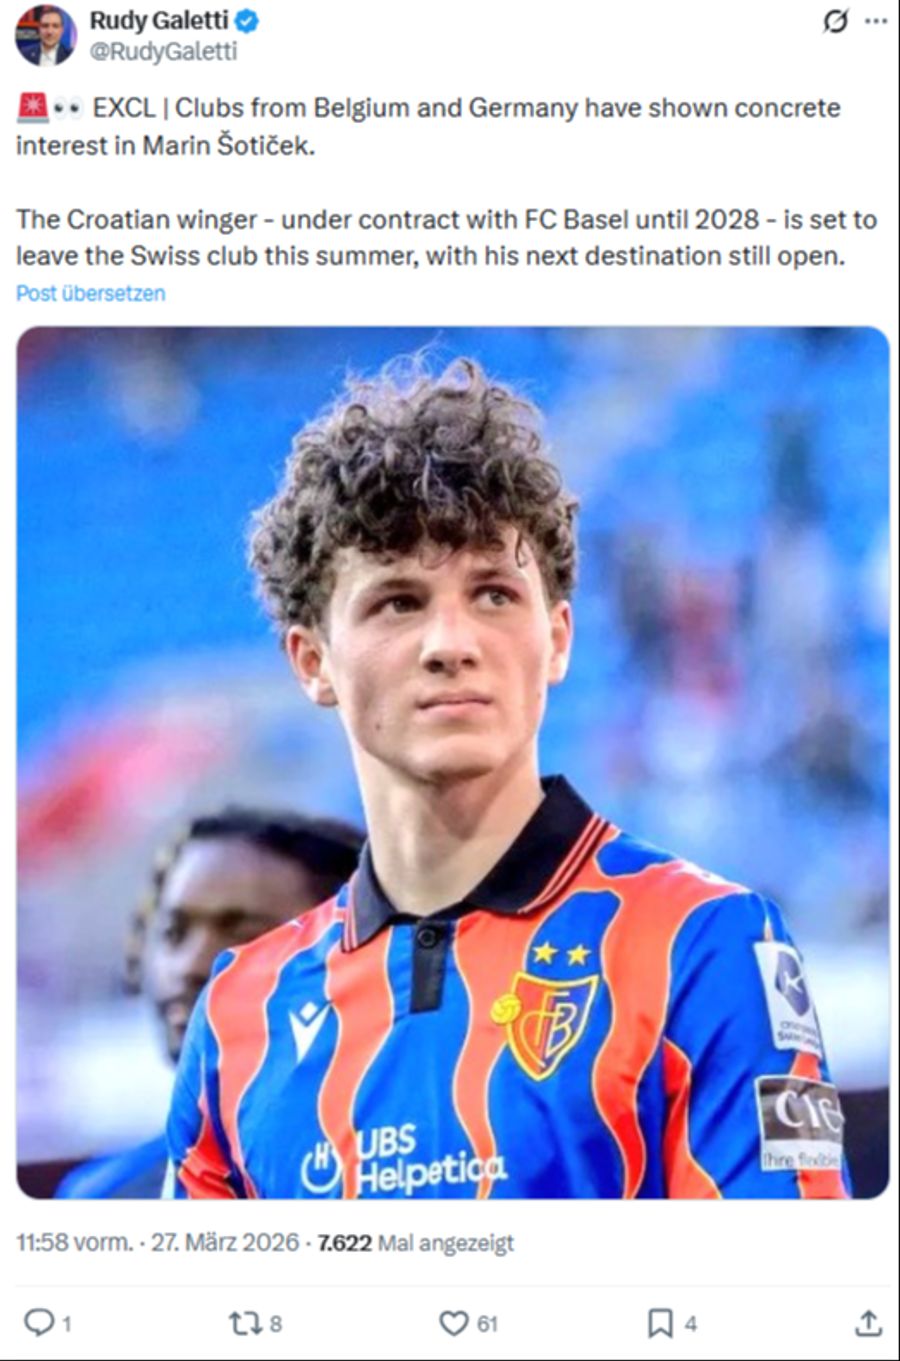Click the blue verified badge
The height and width of the screenshot is (1361, 900).
[x=247, y=20]
